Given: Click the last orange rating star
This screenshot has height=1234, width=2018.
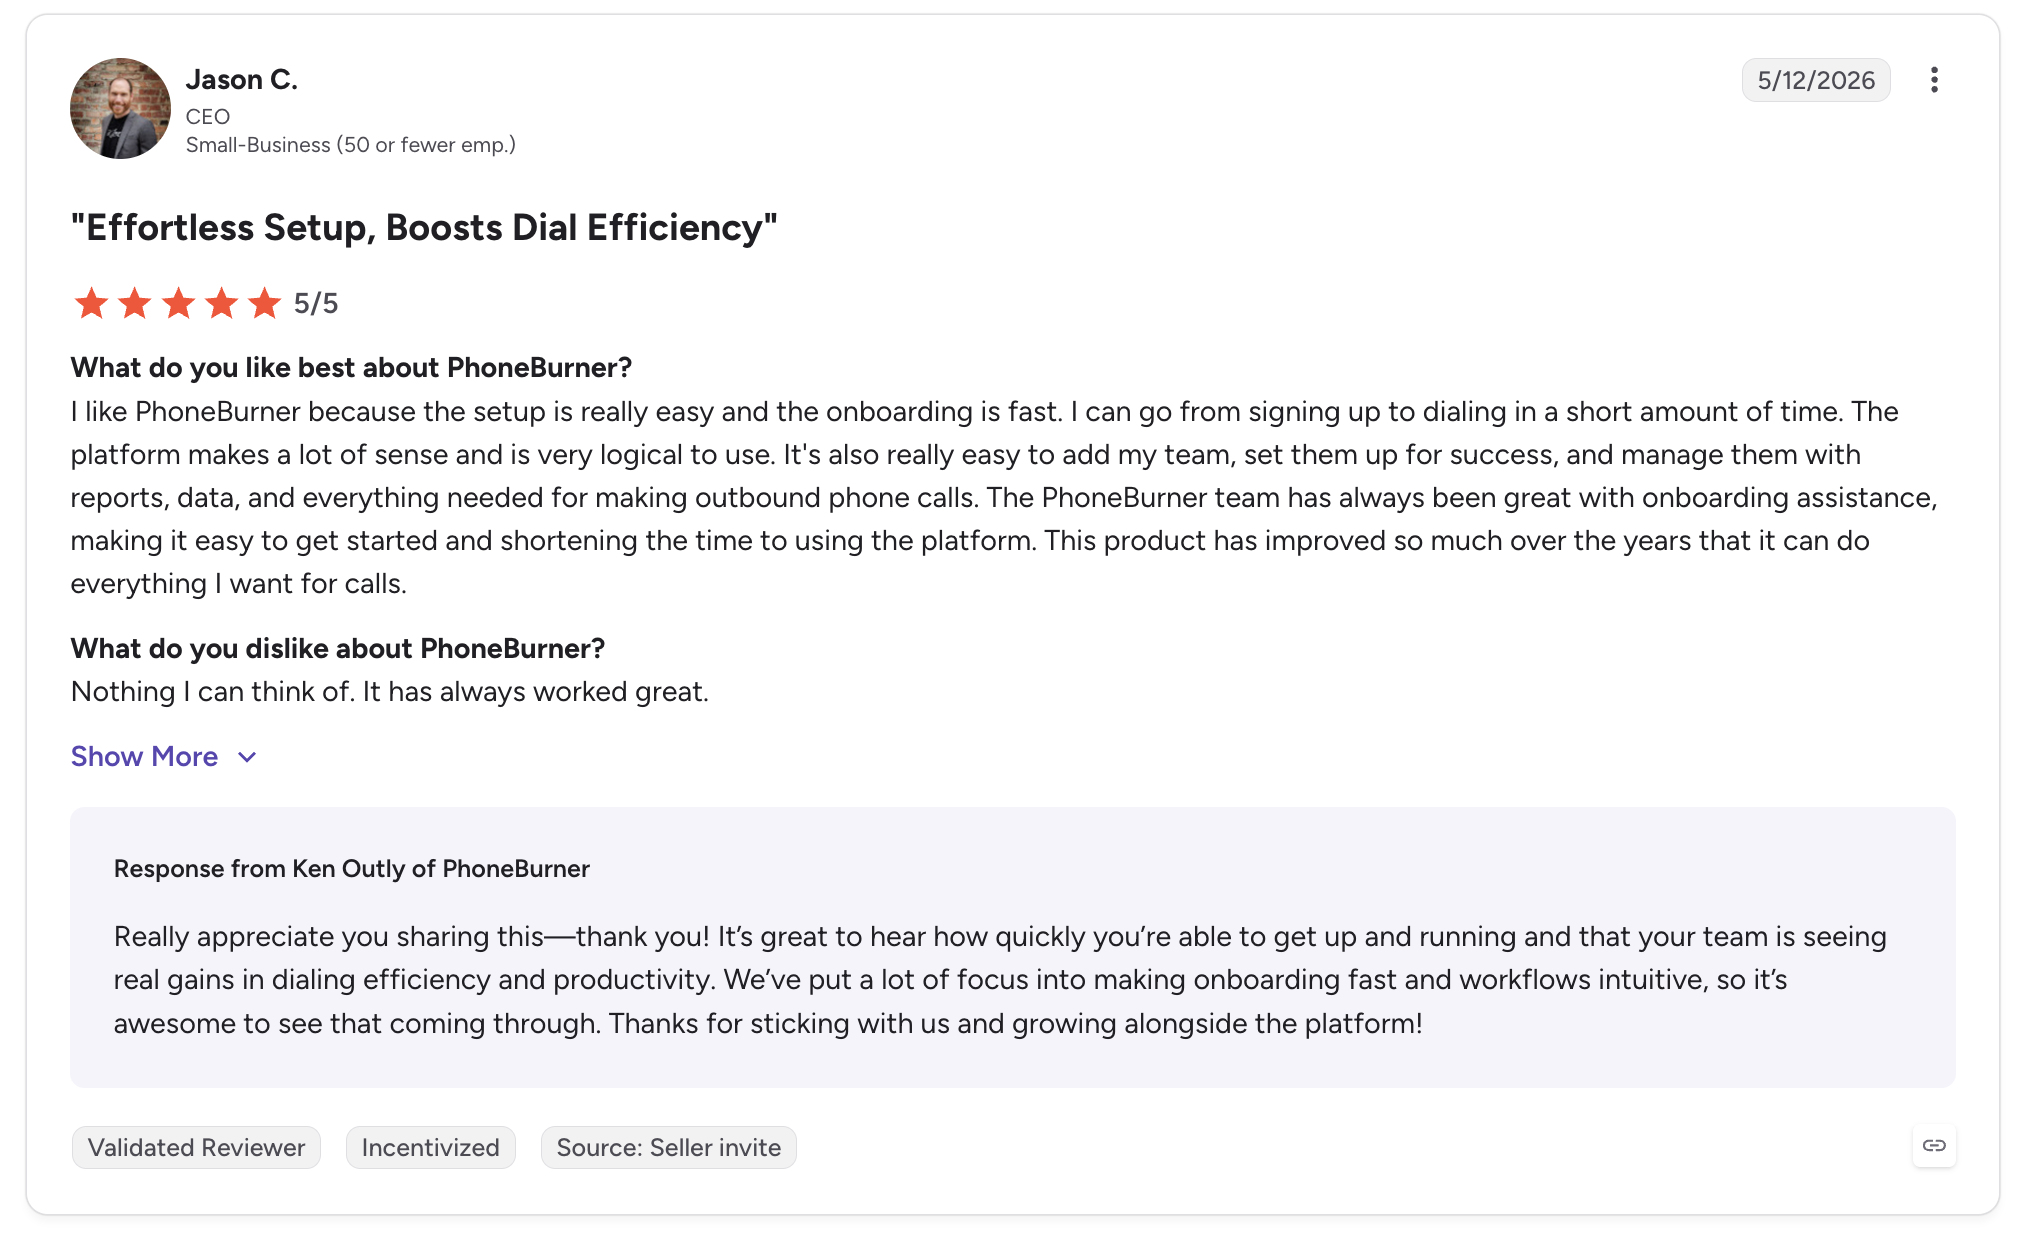Looking at the screenshot, I should 265,303.
